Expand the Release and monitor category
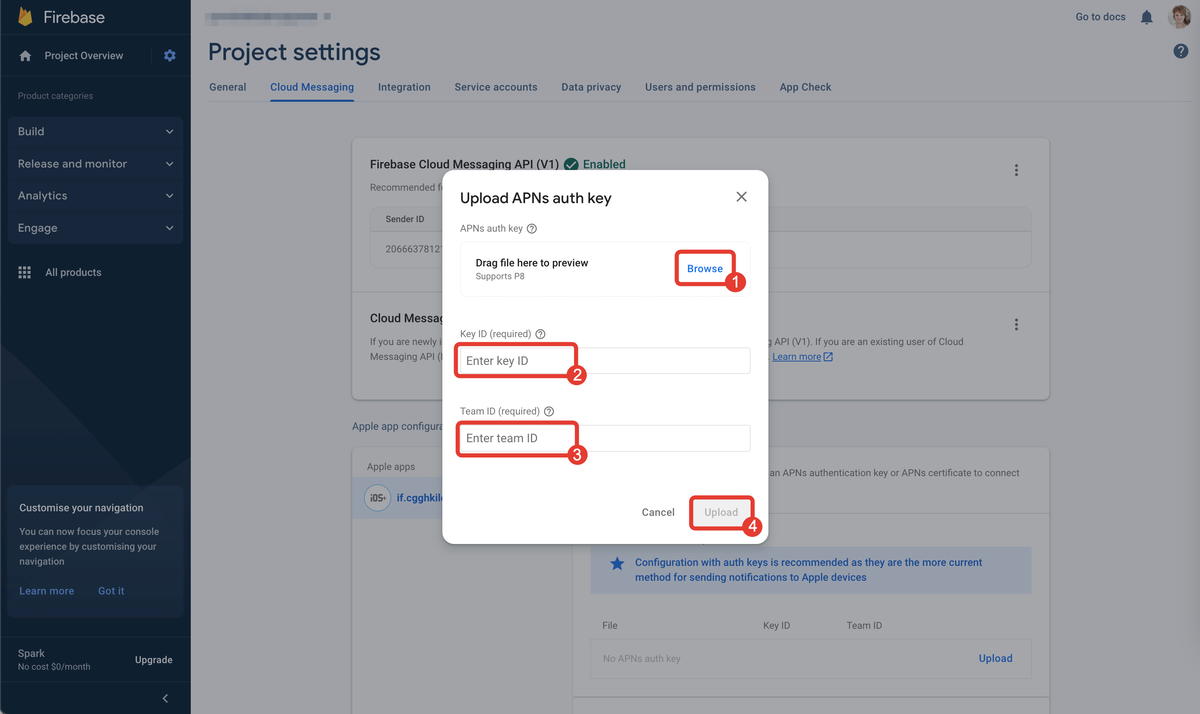The width and height of the screenshot is (1200, 714). [95, 164]
